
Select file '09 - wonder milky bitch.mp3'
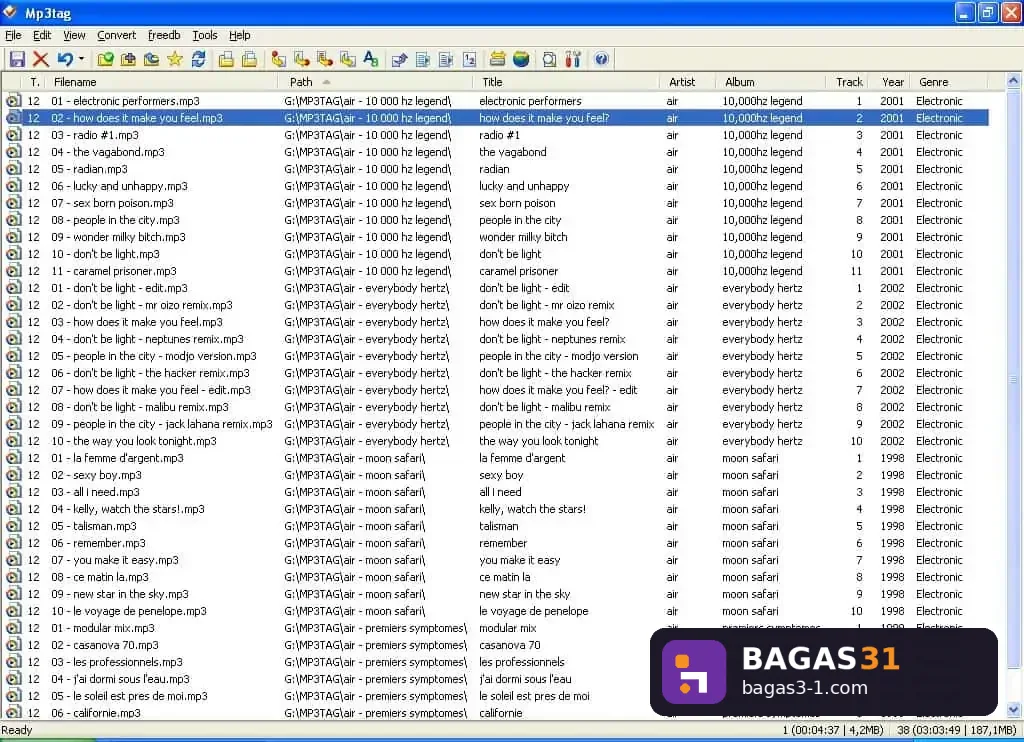[118, 237]
